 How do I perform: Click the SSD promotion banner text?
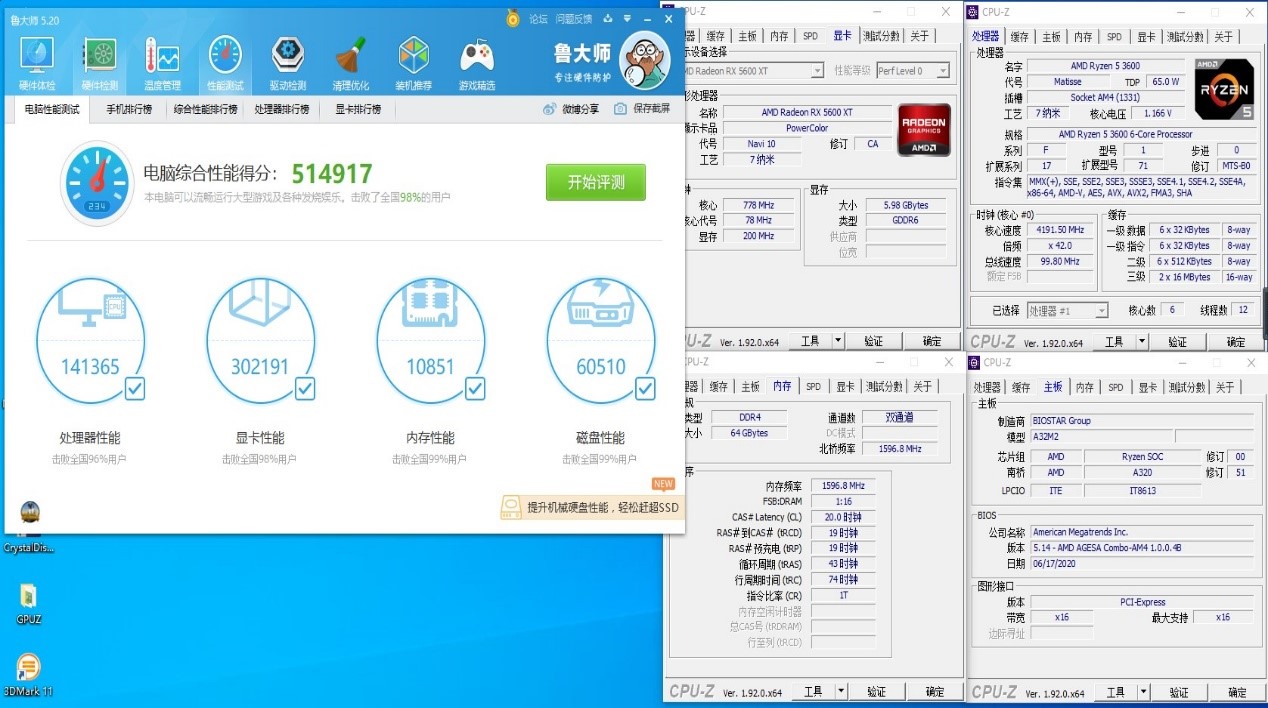(x=603, y=507)
